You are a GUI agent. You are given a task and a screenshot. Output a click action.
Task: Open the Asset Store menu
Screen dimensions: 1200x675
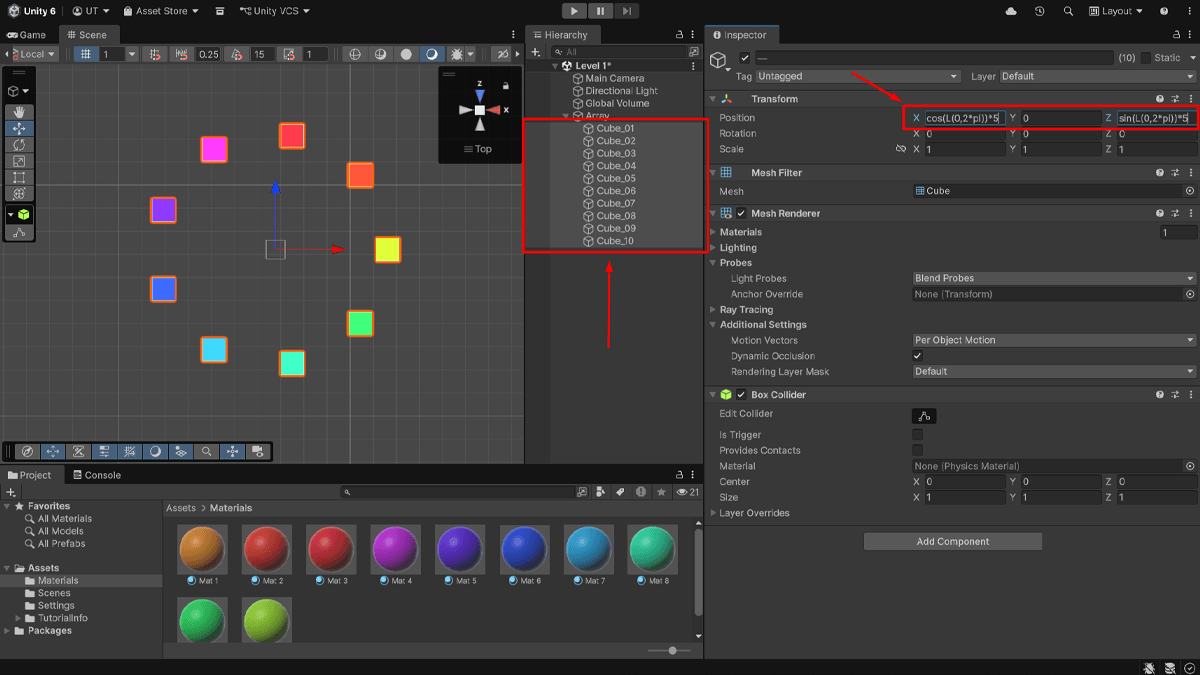click(160, 11)
